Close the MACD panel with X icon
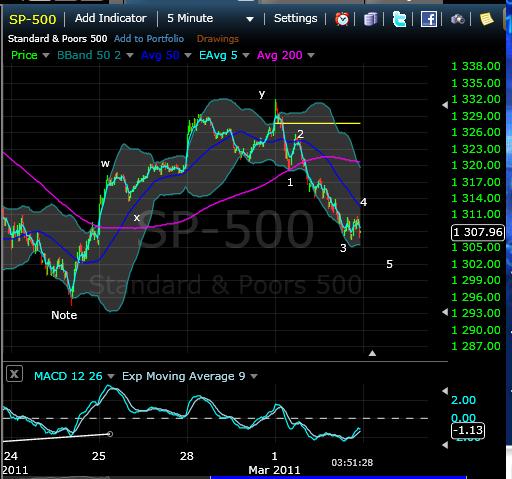Image resolution: width=512 pixels, height=479 pixels. (14, 374)
